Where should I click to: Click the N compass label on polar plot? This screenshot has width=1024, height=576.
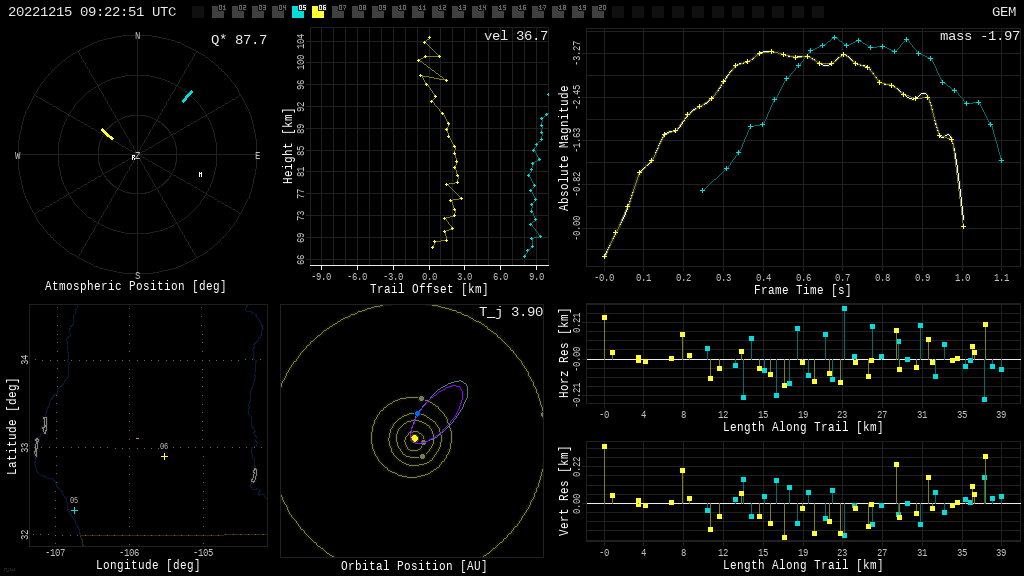pyautogui.click(x=138, y=37)
